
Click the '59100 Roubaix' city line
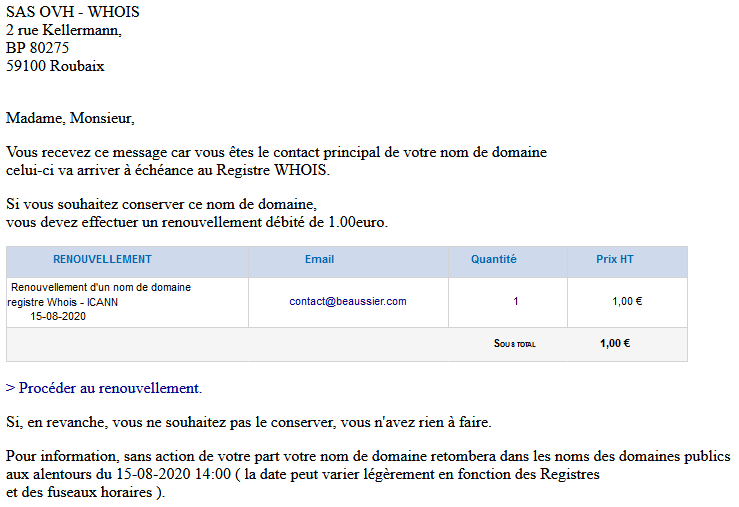pos(55,66)
